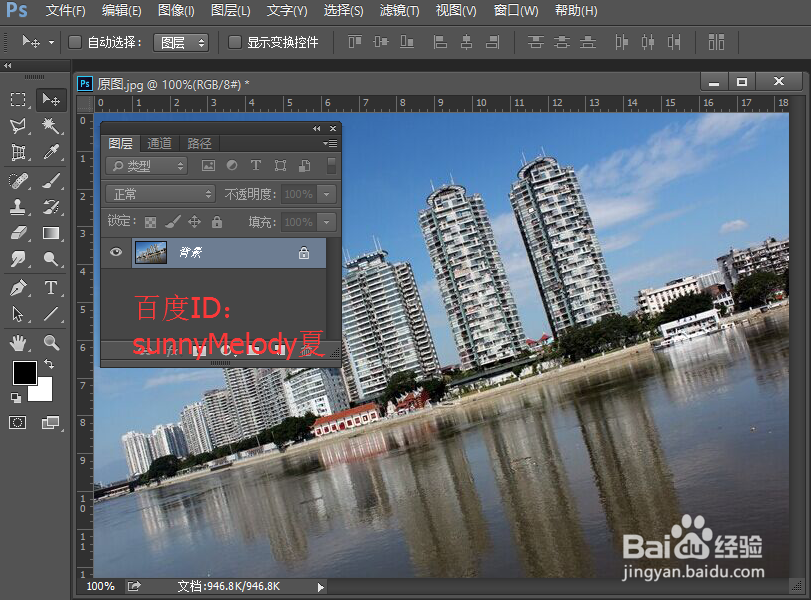Click the 100% zoom level field
Viewport: 811px width, 600px height.
[100, 586]
